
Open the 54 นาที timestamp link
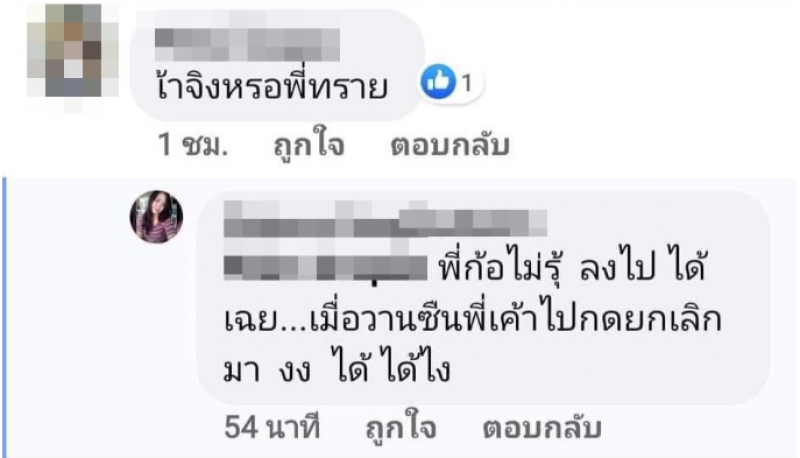click(272, 427)
